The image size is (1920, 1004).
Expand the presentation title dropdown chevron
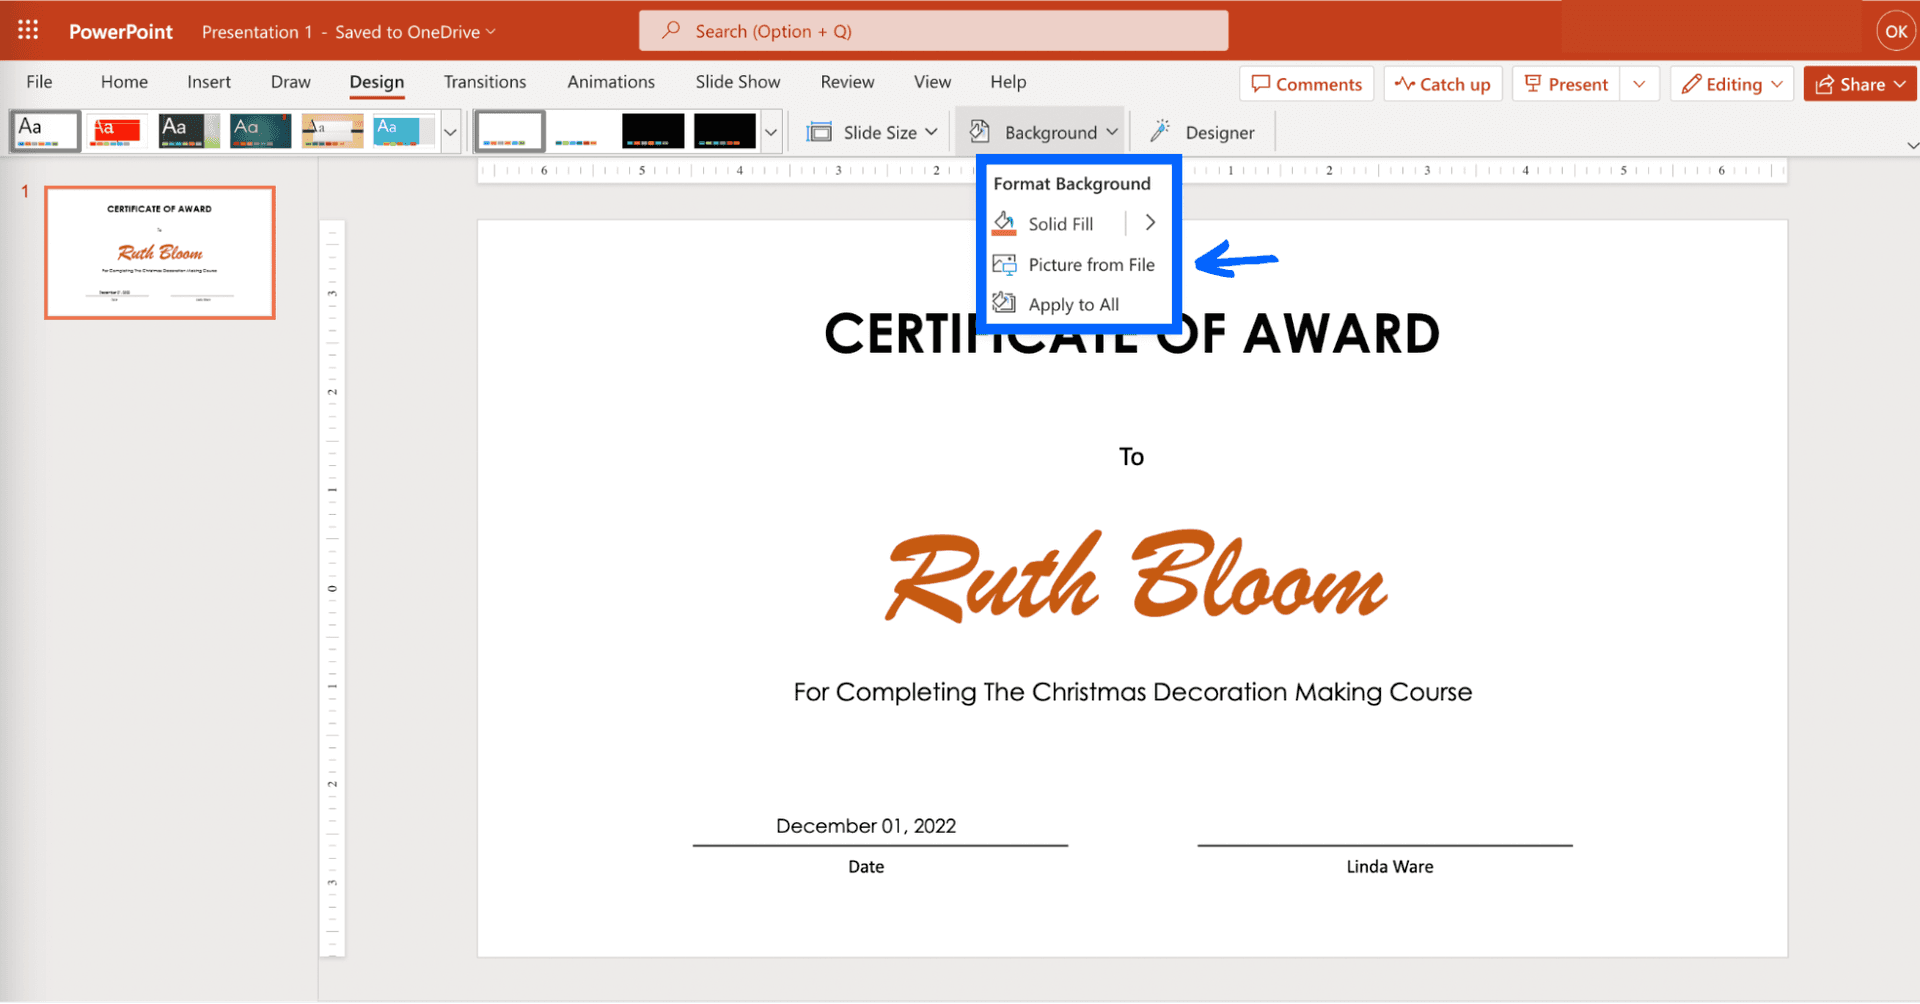pos(490,31)
